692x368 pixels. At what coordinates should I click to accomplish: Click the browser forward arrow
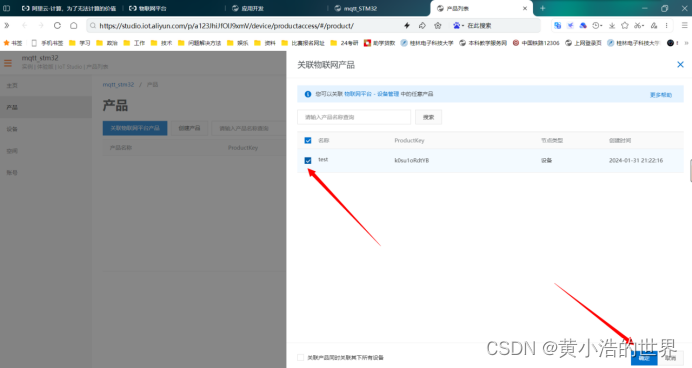click(41, 26)
